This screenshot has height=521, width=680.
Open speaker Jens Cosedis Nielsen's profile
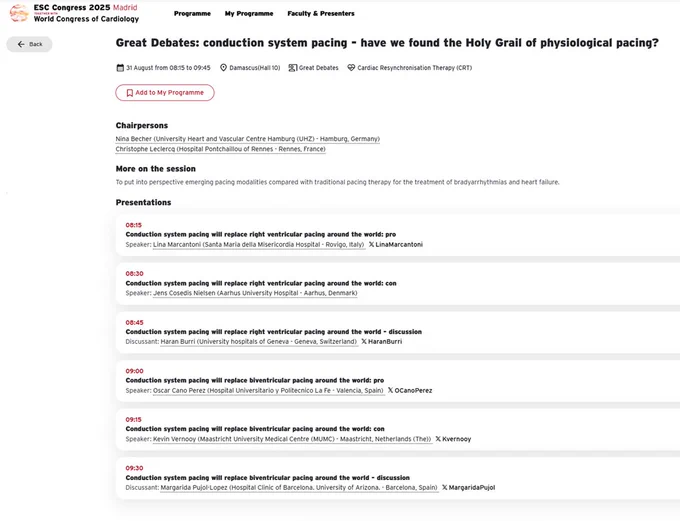(x=255, y=293)
